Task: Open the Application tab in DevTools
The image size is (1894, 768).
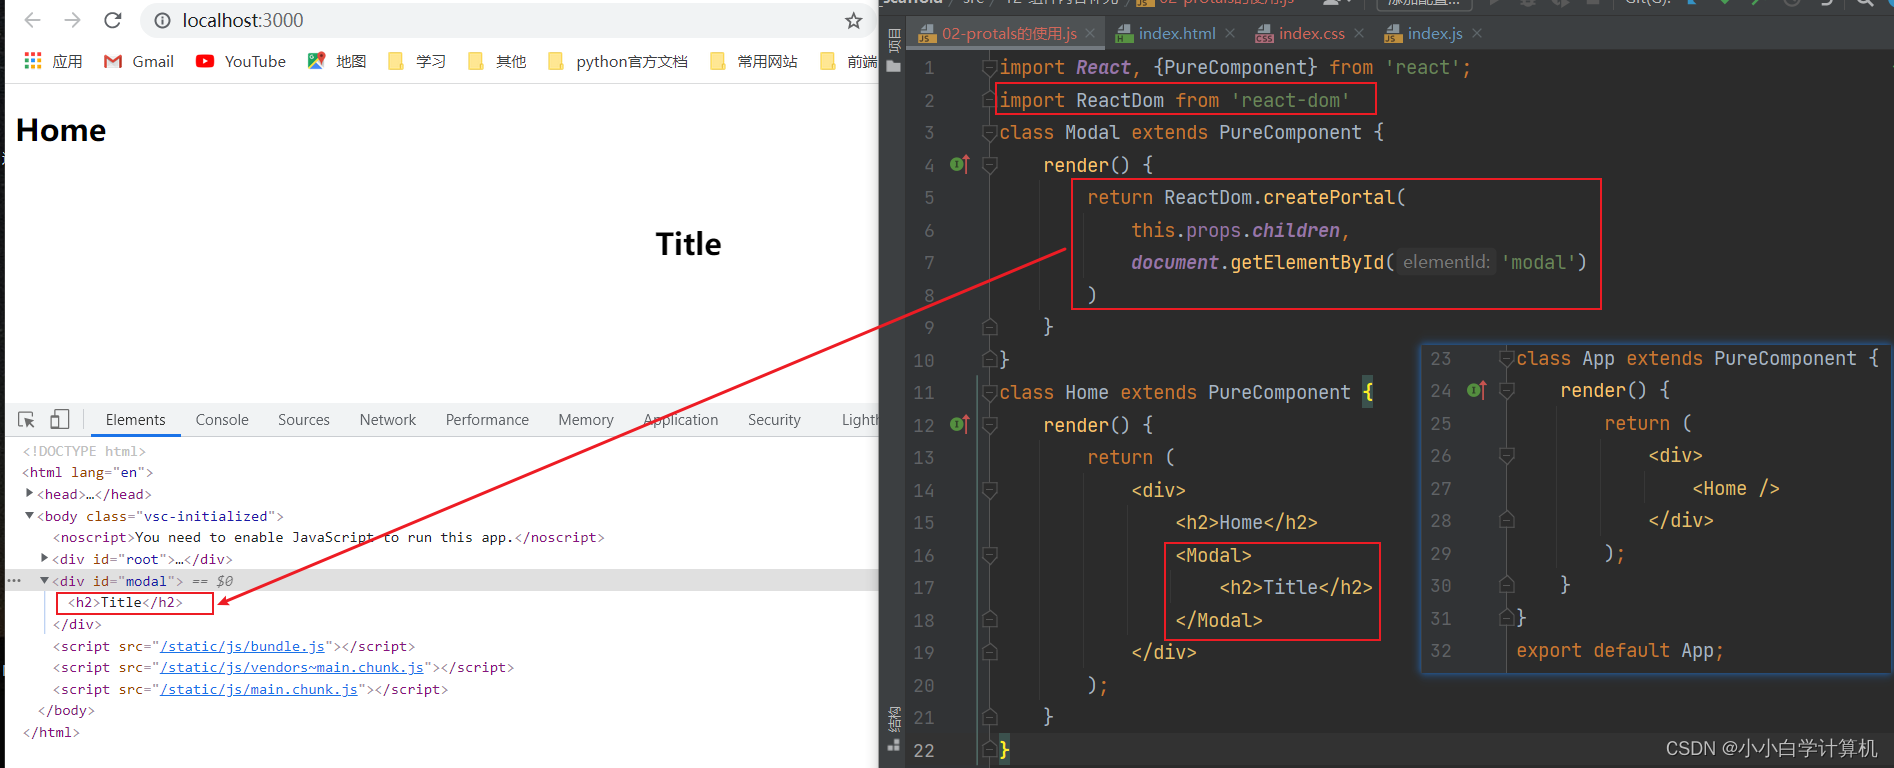Action: [x=681, y=420]
